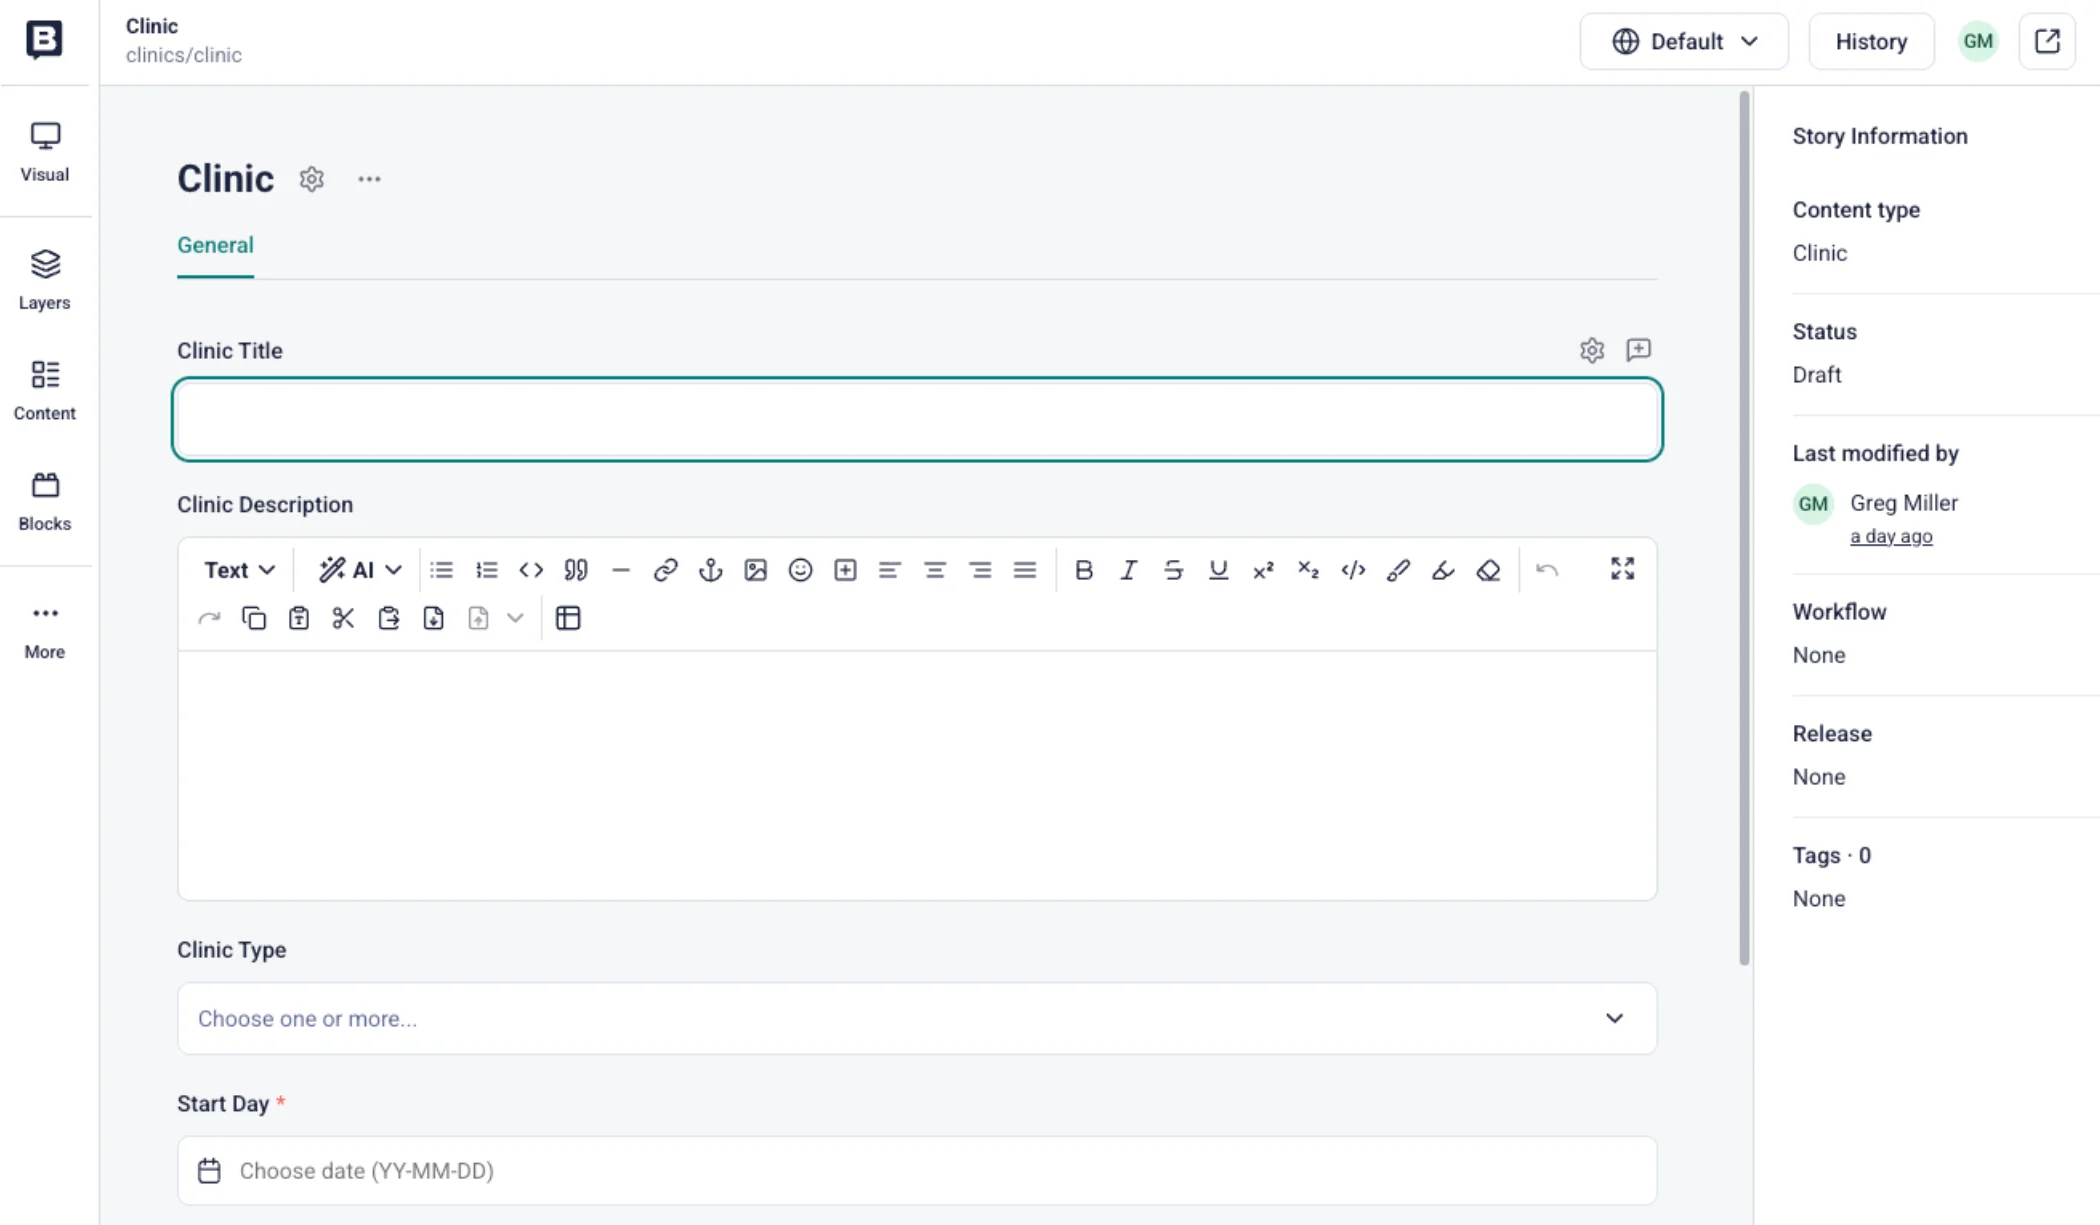The height and width of the screenshot is (1225, 2100).
Task: Open the History panel
Action: [x=1870, y=41]
